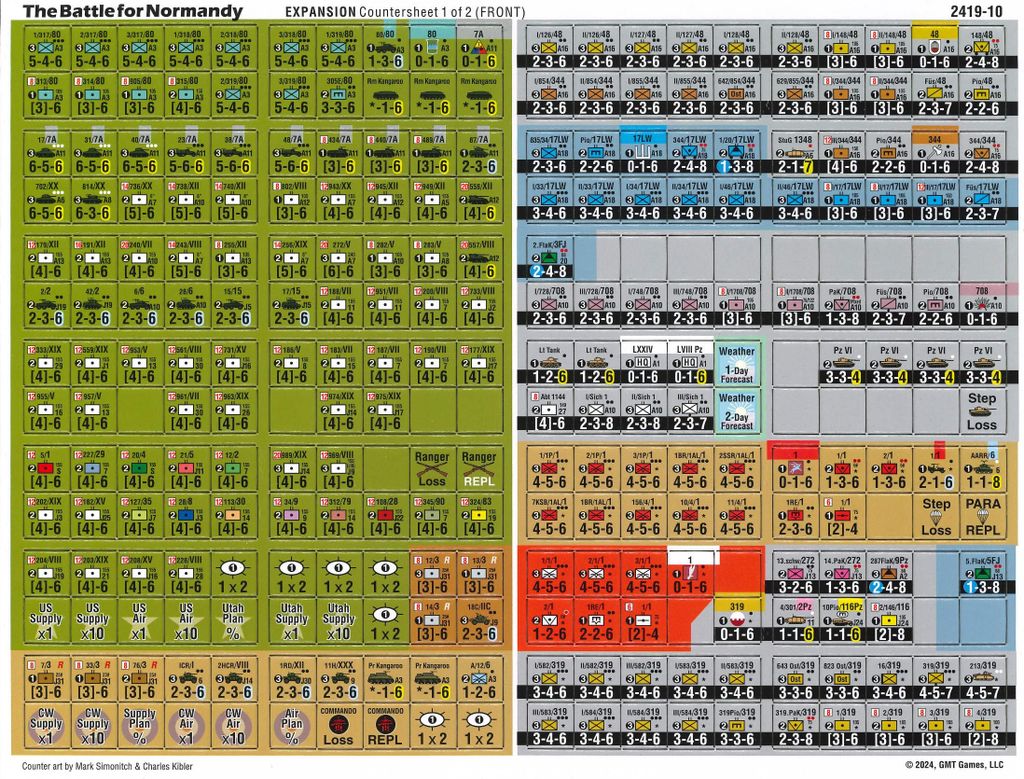1024x779 pixels.
Task: Choose the 1/317/80 infantry counter
Action: pyautogui.click(x=46, y=47)
